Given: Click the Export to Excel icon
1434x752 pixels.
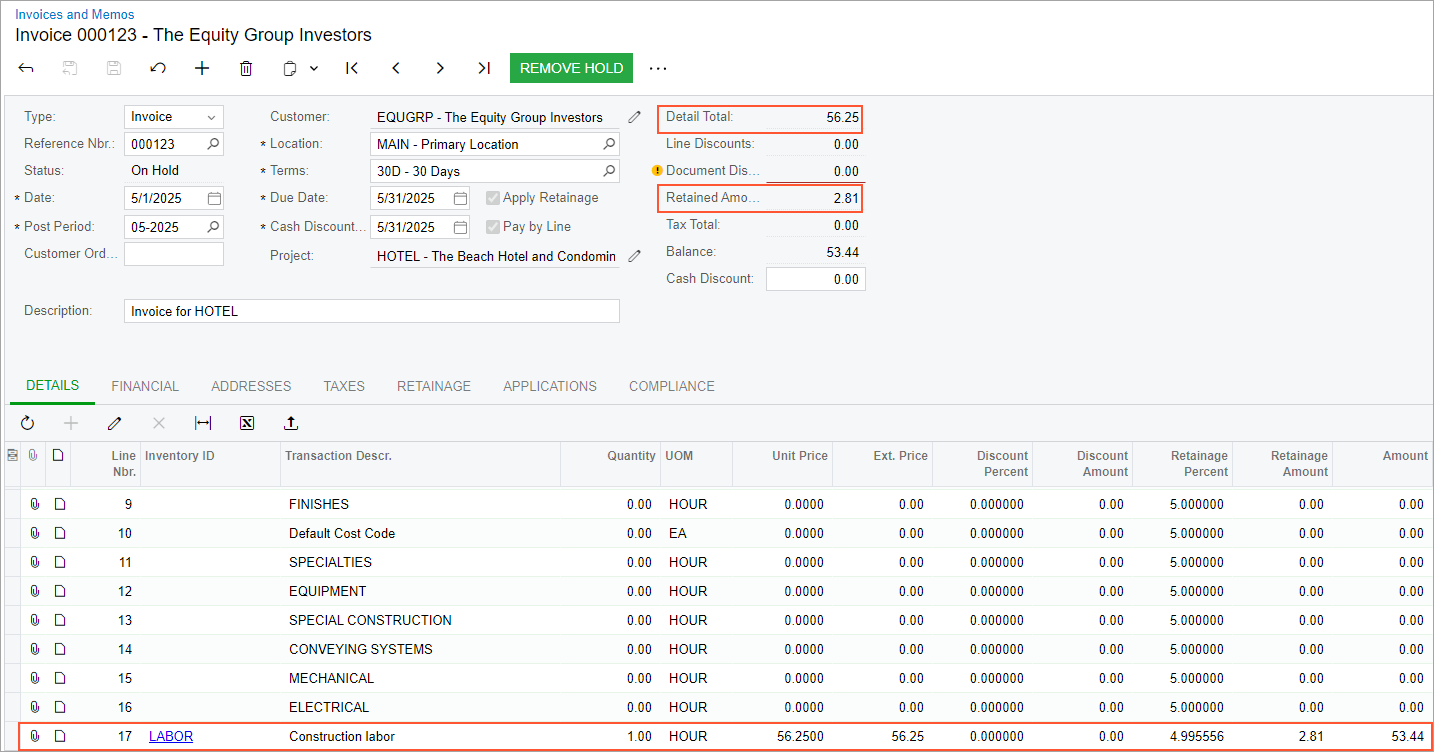Looking at the screenshot, I should click(x=247, y=423).
